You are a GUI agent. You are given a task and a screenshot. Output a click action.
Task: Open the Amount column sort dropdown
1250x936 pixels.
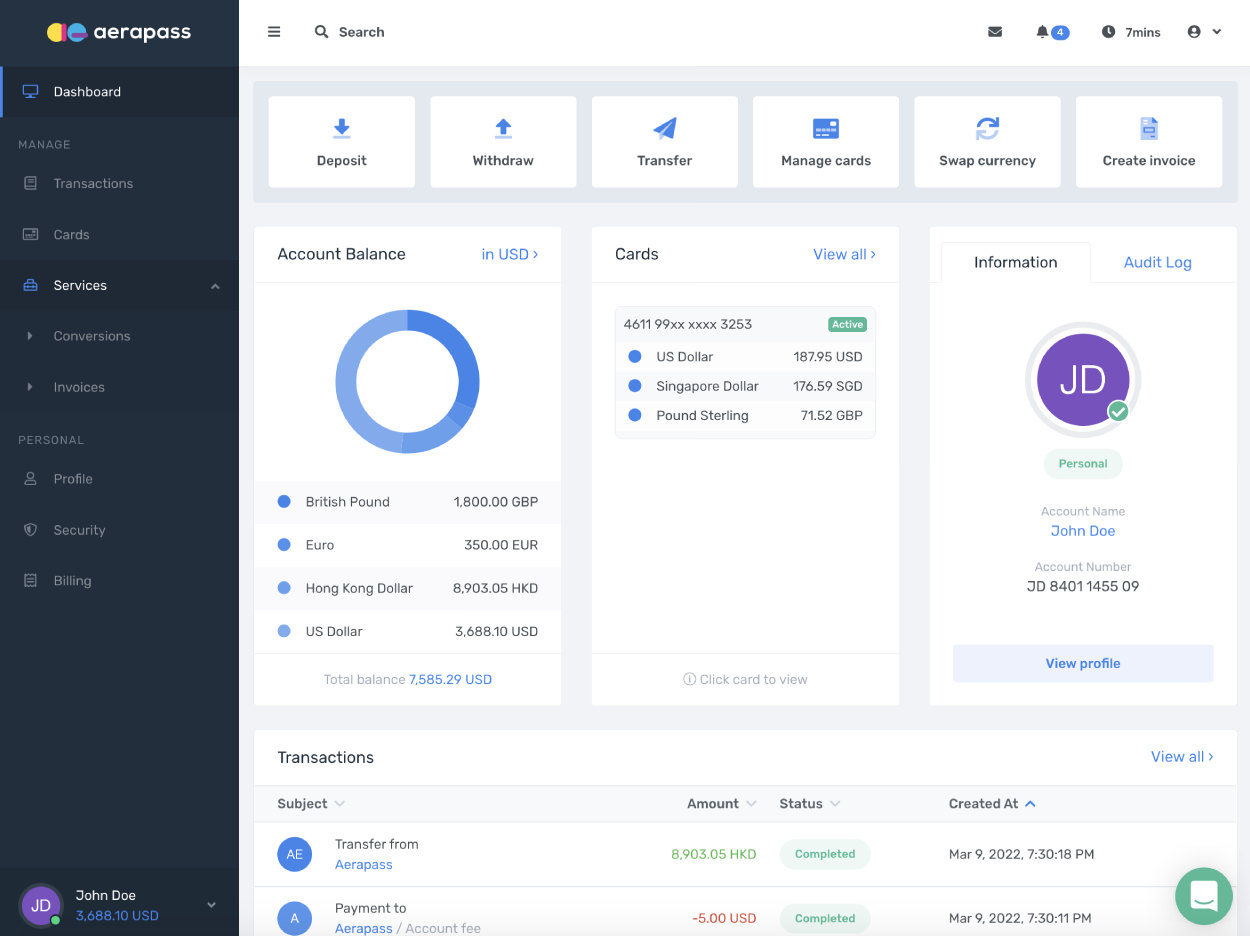pyautogui.click(x=752, y=804)
